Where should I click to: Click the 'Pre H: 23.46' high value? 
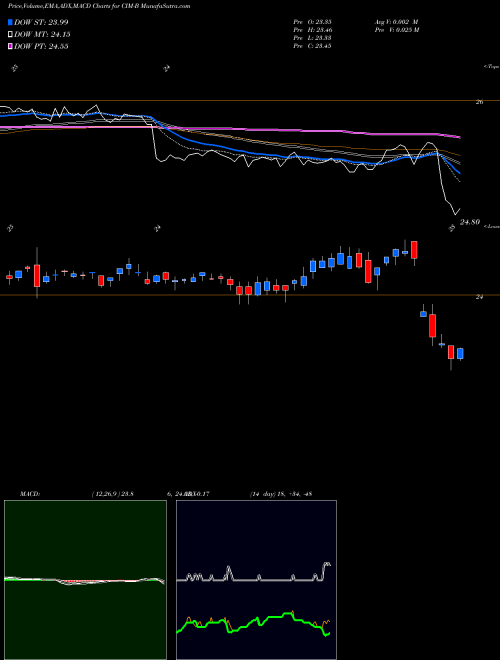pos(312,30)
